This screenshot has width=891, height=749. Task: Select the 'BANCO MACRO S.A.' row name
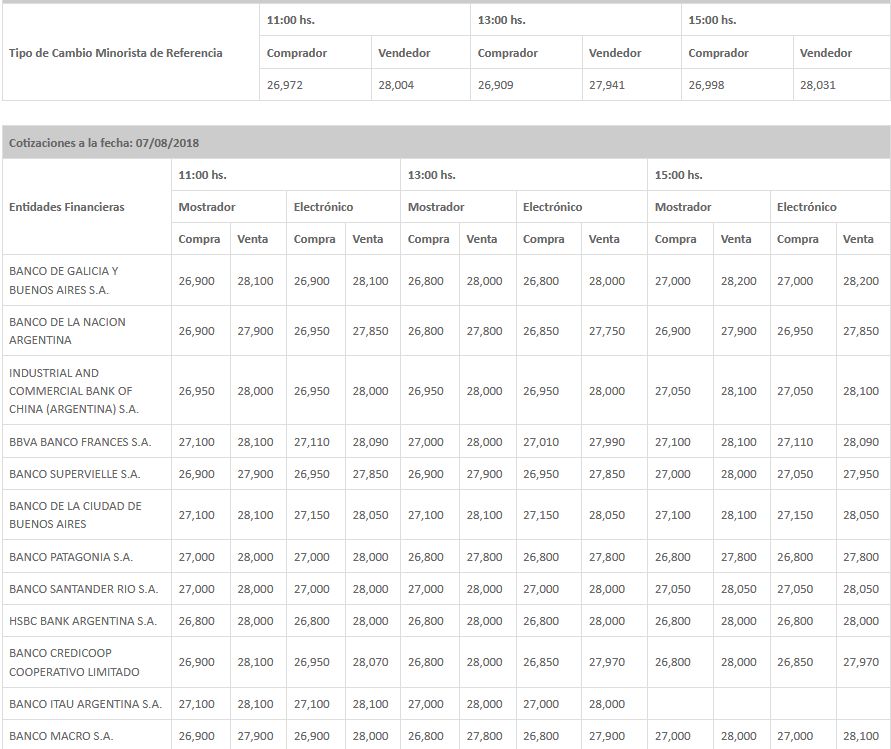click(x=61, y=736)
